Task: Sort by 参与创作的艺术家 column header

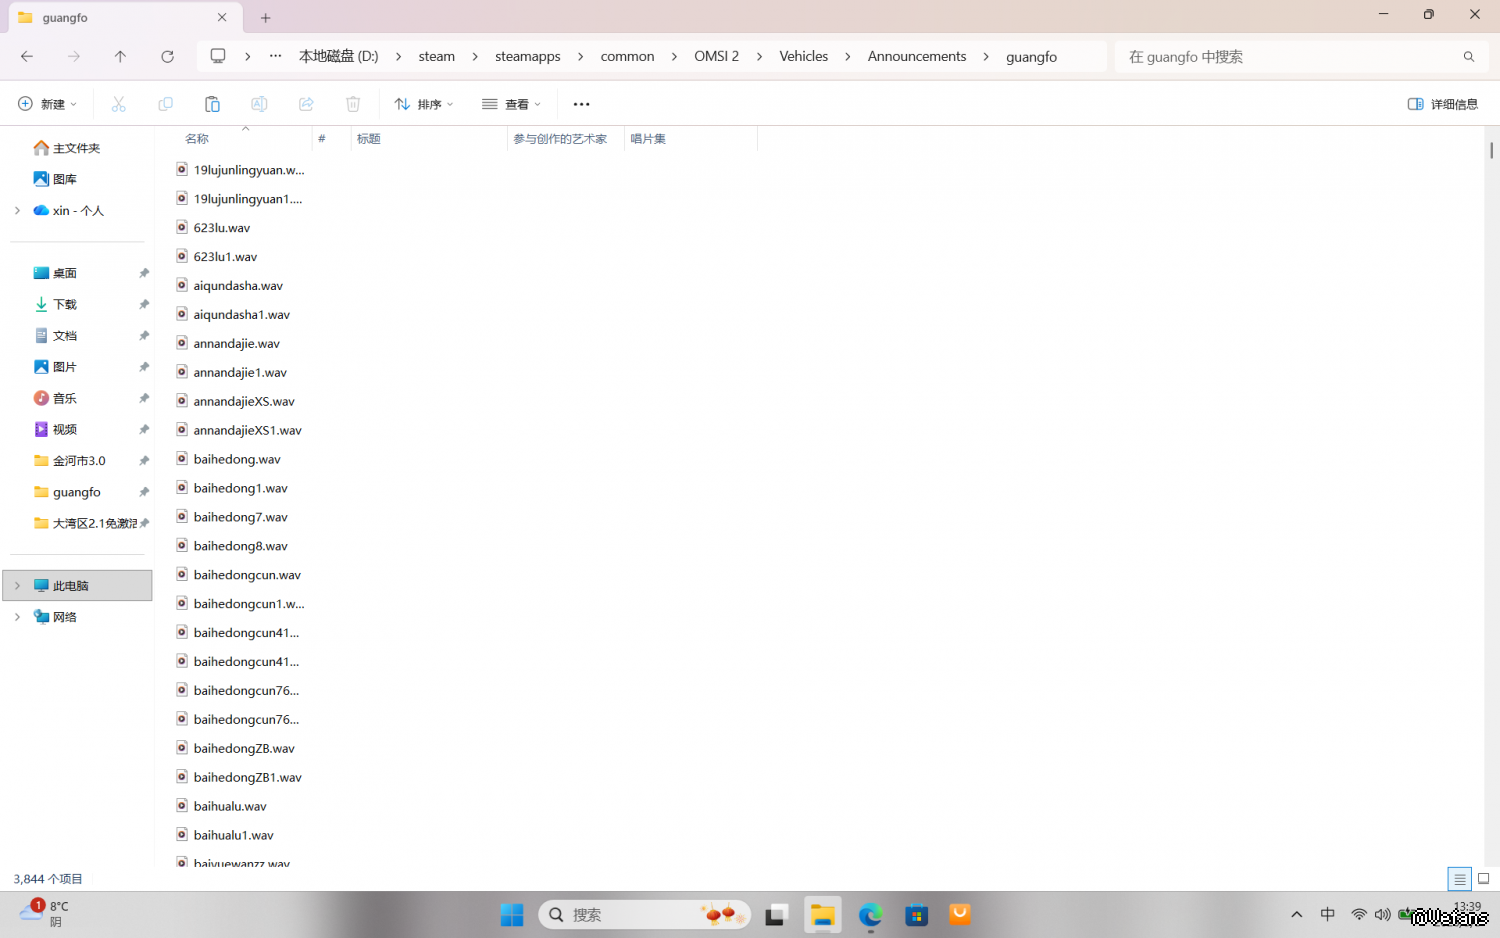Action: [x=560, y=139]
